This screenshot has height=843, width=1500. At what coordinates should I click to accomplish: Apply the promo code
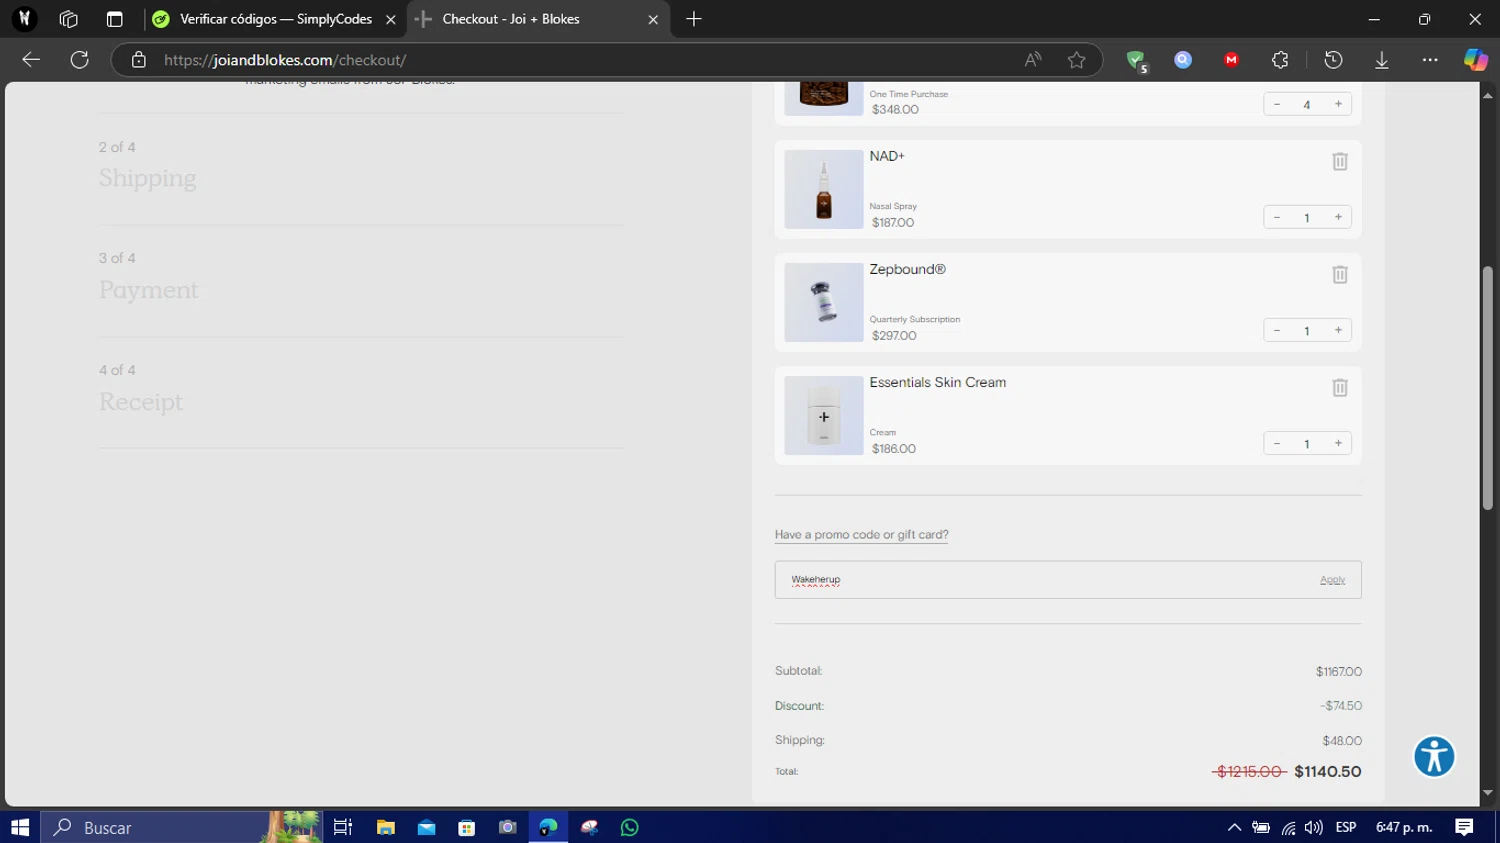point(1332,580)
